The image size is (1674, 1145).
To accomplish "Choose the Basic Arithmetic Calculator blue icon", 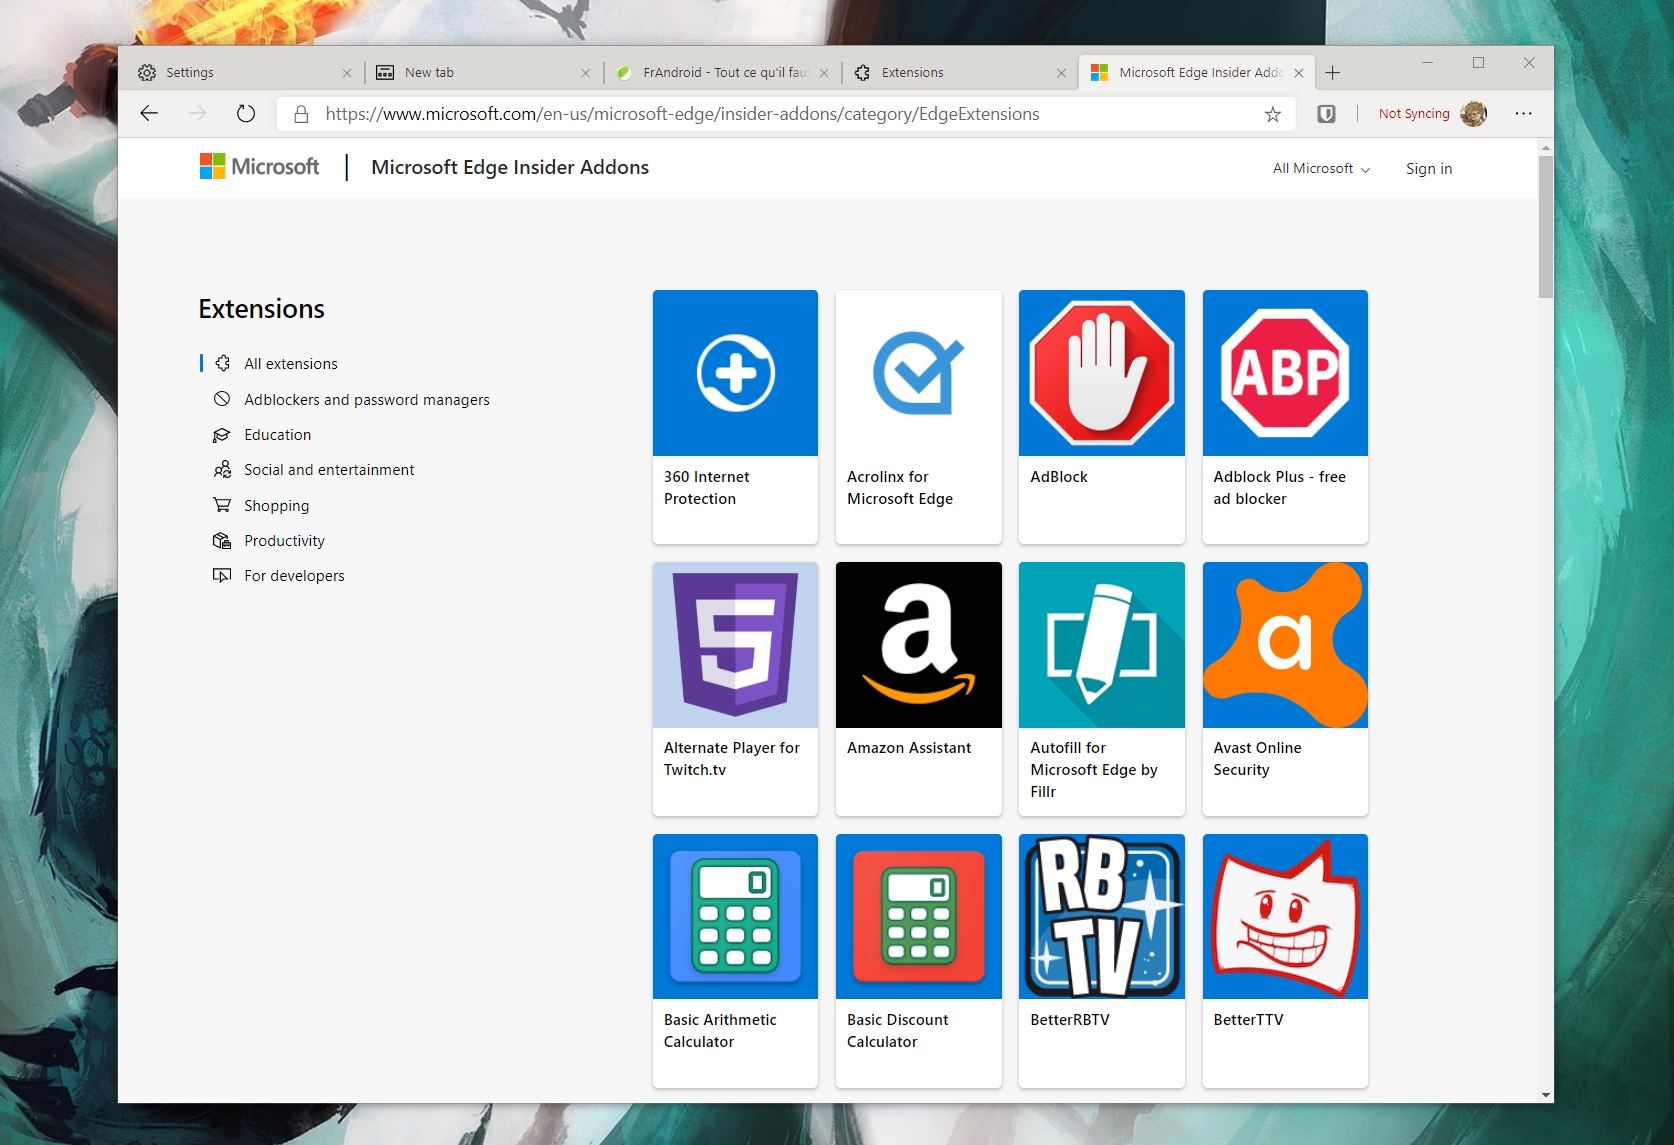I will tap(735, 916).
